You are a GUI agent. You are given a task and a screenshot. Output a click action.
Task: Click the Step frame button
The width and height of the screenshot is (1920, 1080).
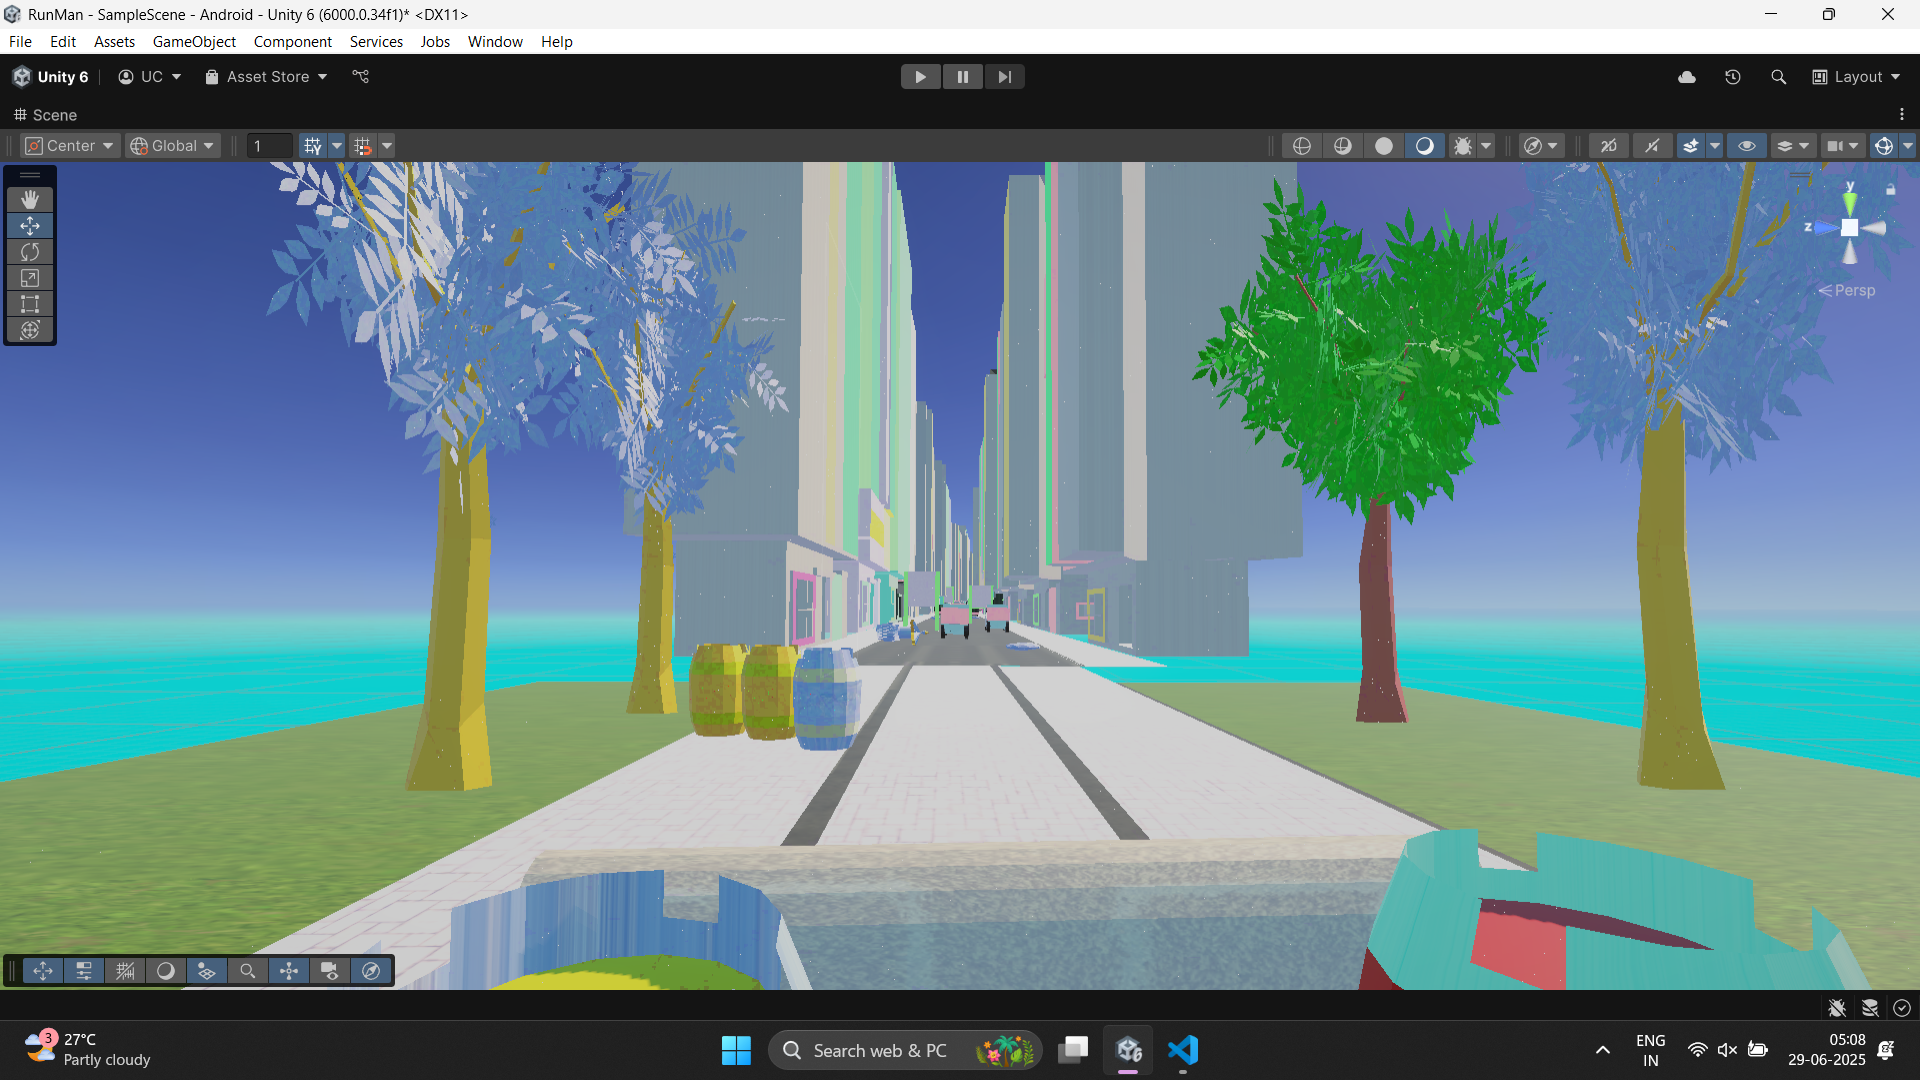coord(1004,77)
